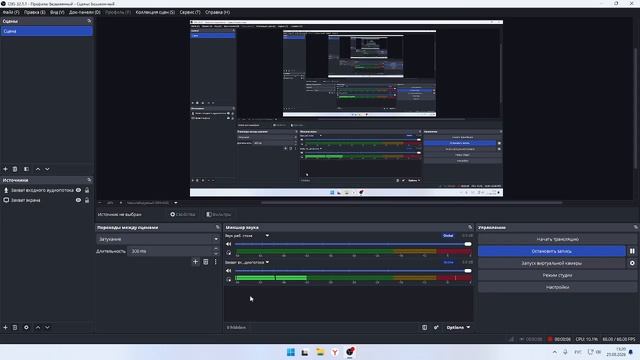The width and height of the screenshot is (640, 360).
Task: Open source Properties button below preview
Action: tap(182, 214)
